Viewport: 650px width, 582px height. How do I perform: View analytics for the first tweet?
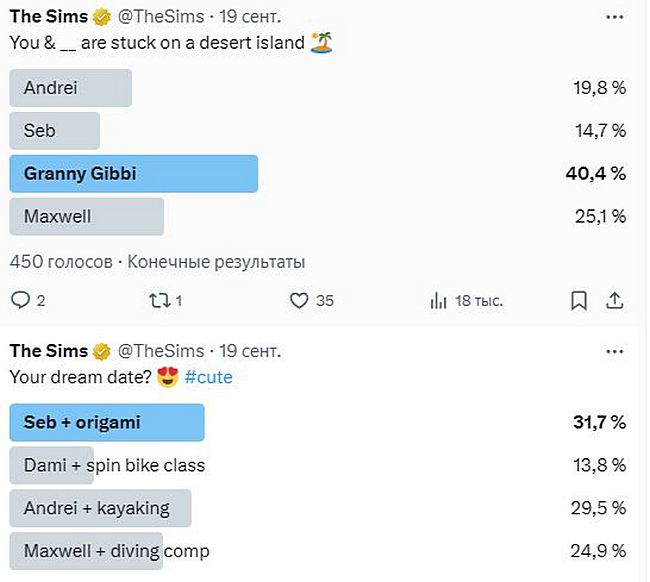438,300
